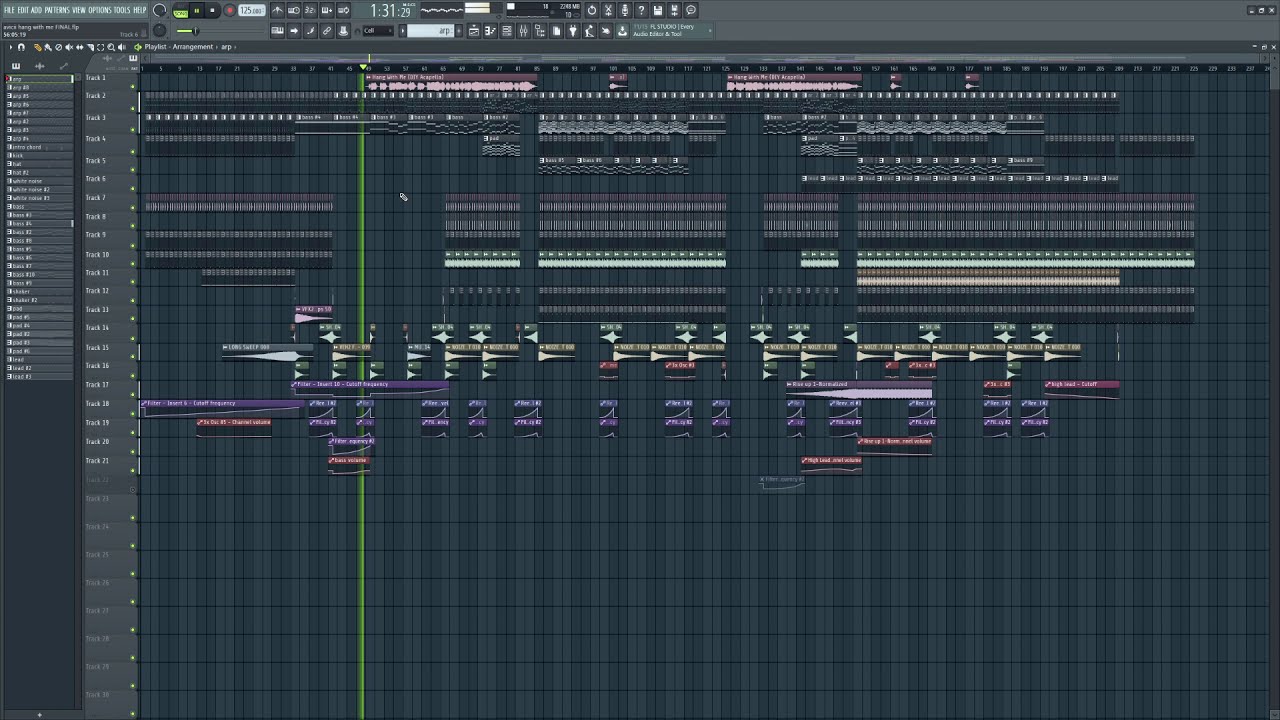
Task: Open the Channel rack toolbar icon
Action: tap(507, 31)
